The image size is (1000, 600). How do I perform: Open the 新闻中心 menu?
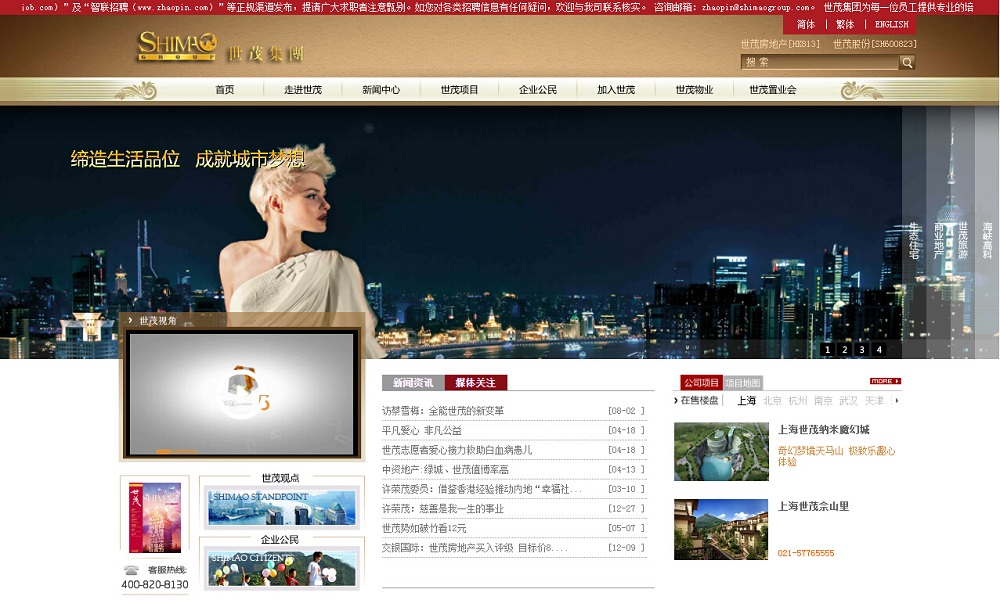[381, 90]
